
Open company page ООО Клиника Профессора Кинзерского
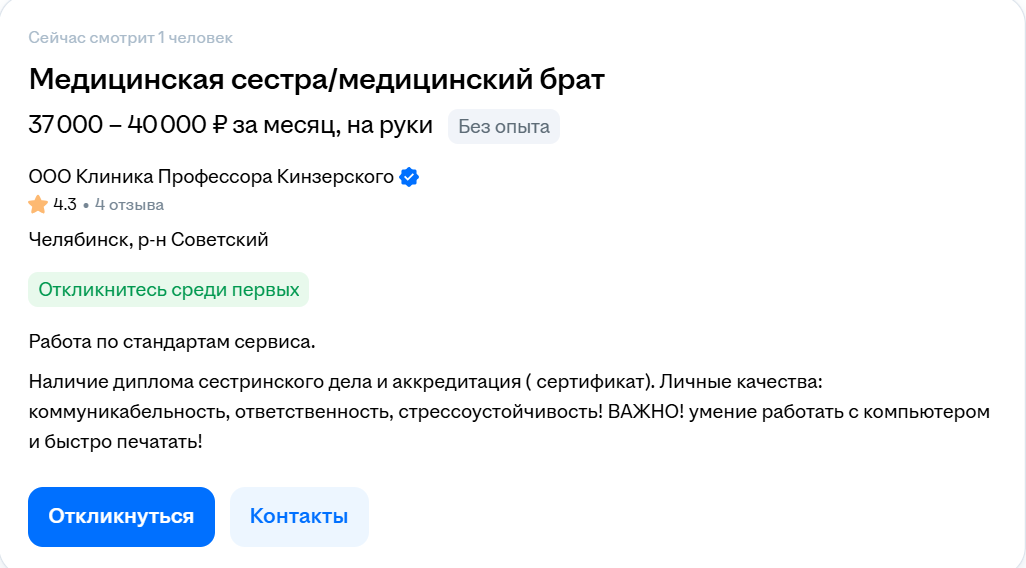(211, 178)
